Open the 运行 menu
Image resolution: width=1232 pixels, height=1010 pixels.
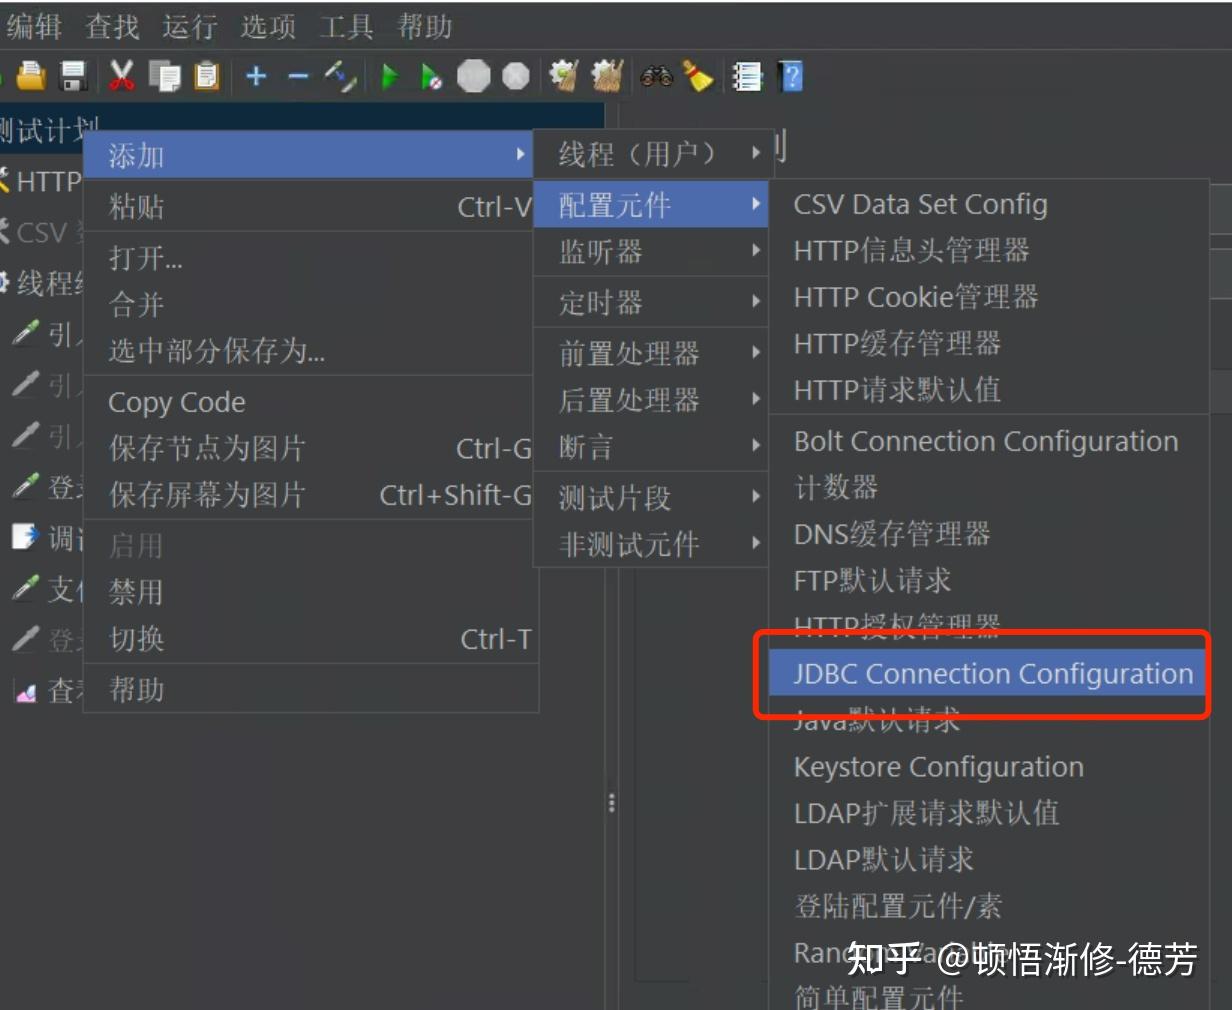click(190, 26)
